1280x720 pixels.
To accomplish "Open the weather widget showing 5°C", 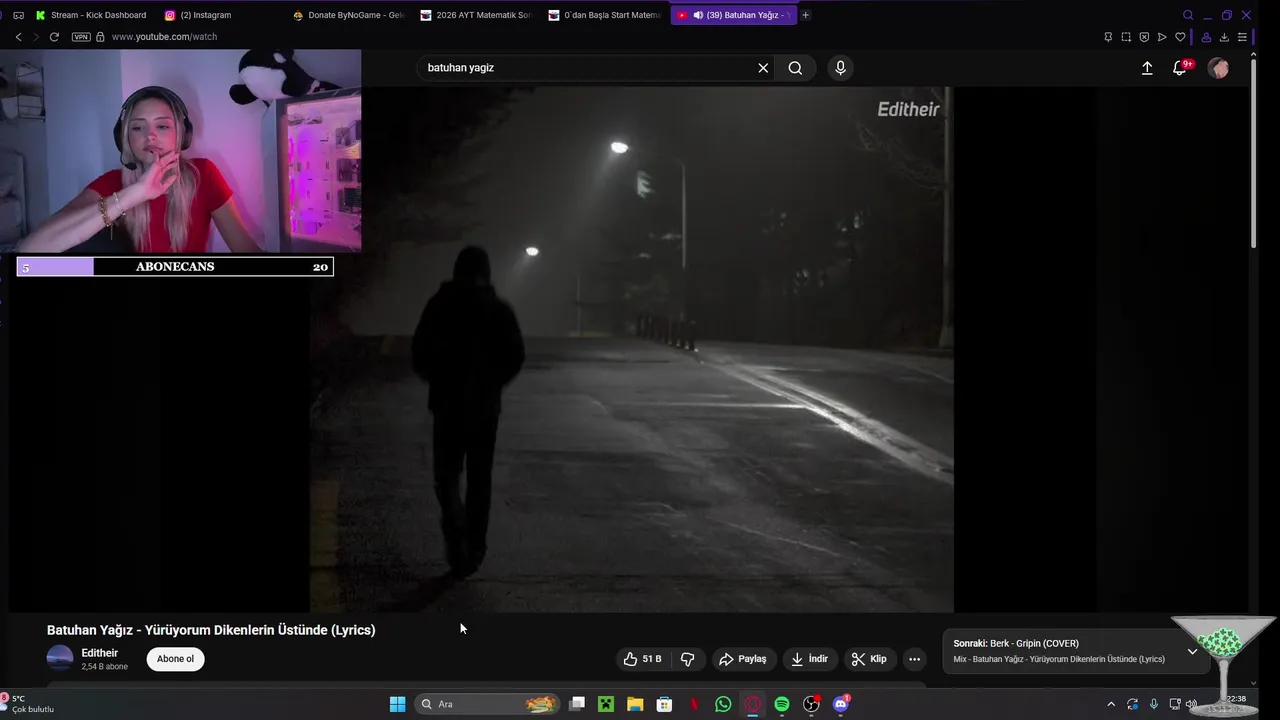I will 28,704.
